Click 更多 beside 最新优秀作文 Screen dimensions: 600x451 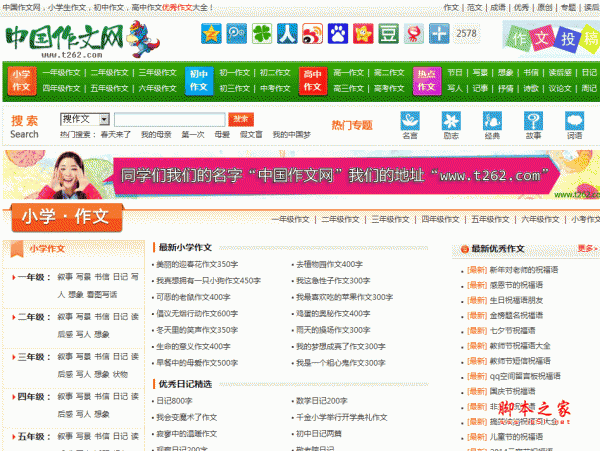[587, 249]
